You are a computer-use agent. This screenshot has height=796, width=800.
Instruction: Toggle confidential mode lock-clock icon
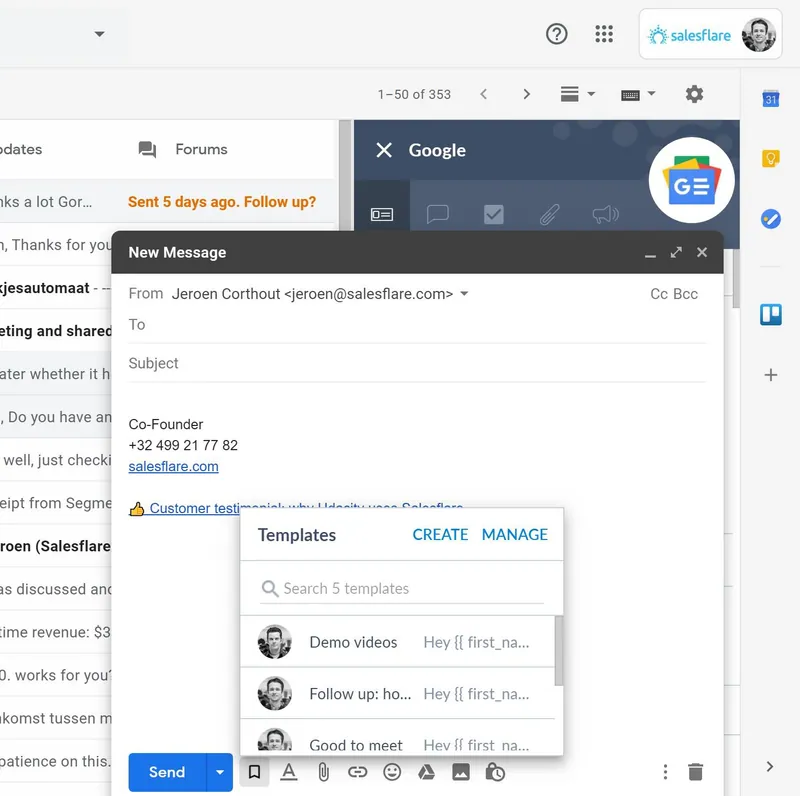tap(495, 772)
